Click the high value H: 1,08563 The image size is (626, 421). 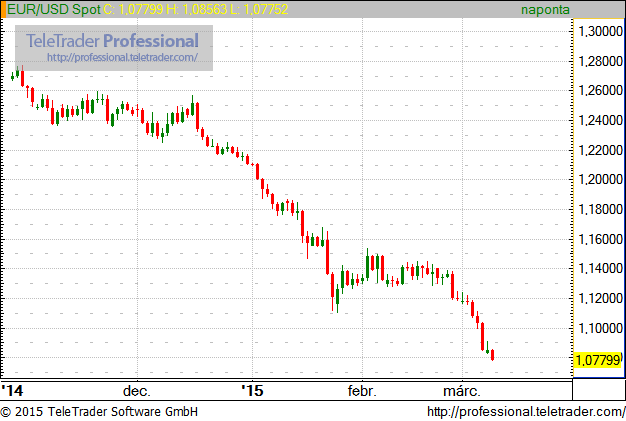point(196,9)
